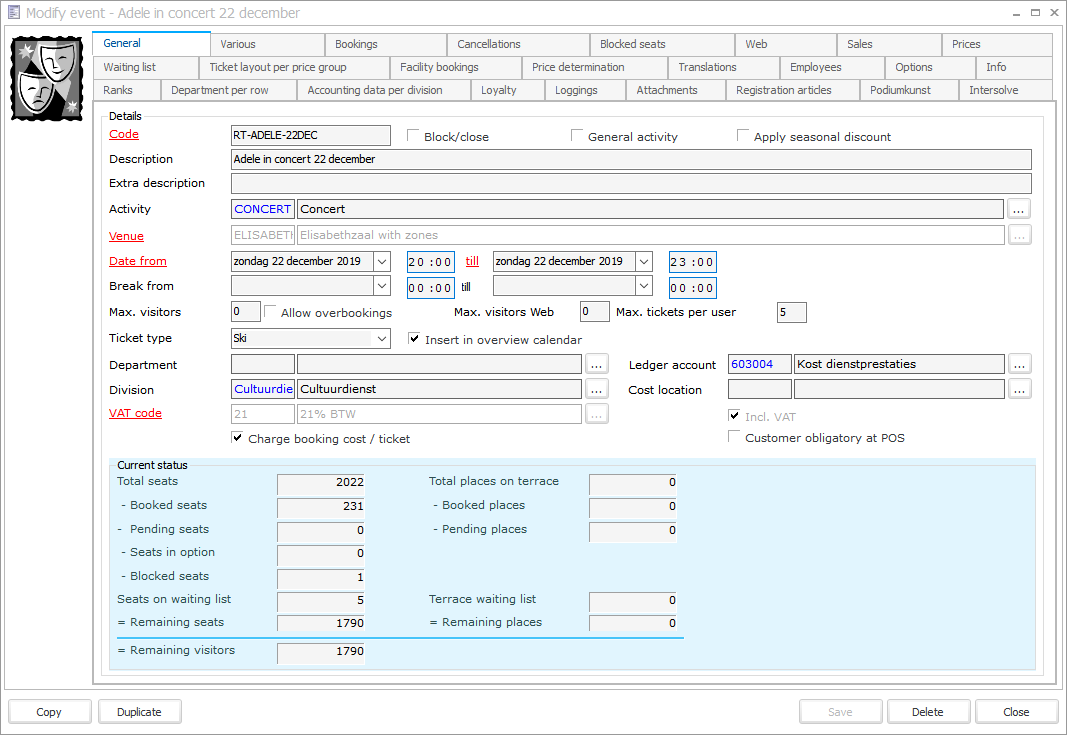The image size is (1067, 735).
Task: Expand the Date from date picker
Action: coord(381,261)
